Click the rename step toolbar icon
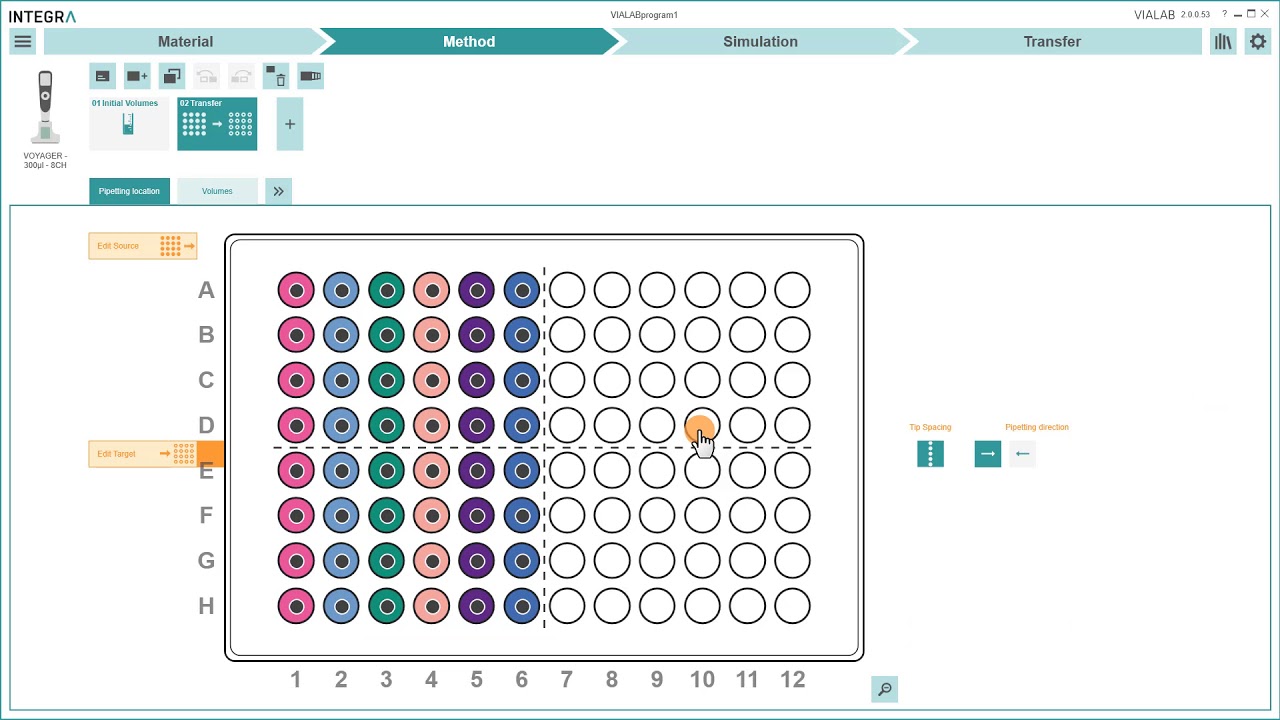 (102, 76)
